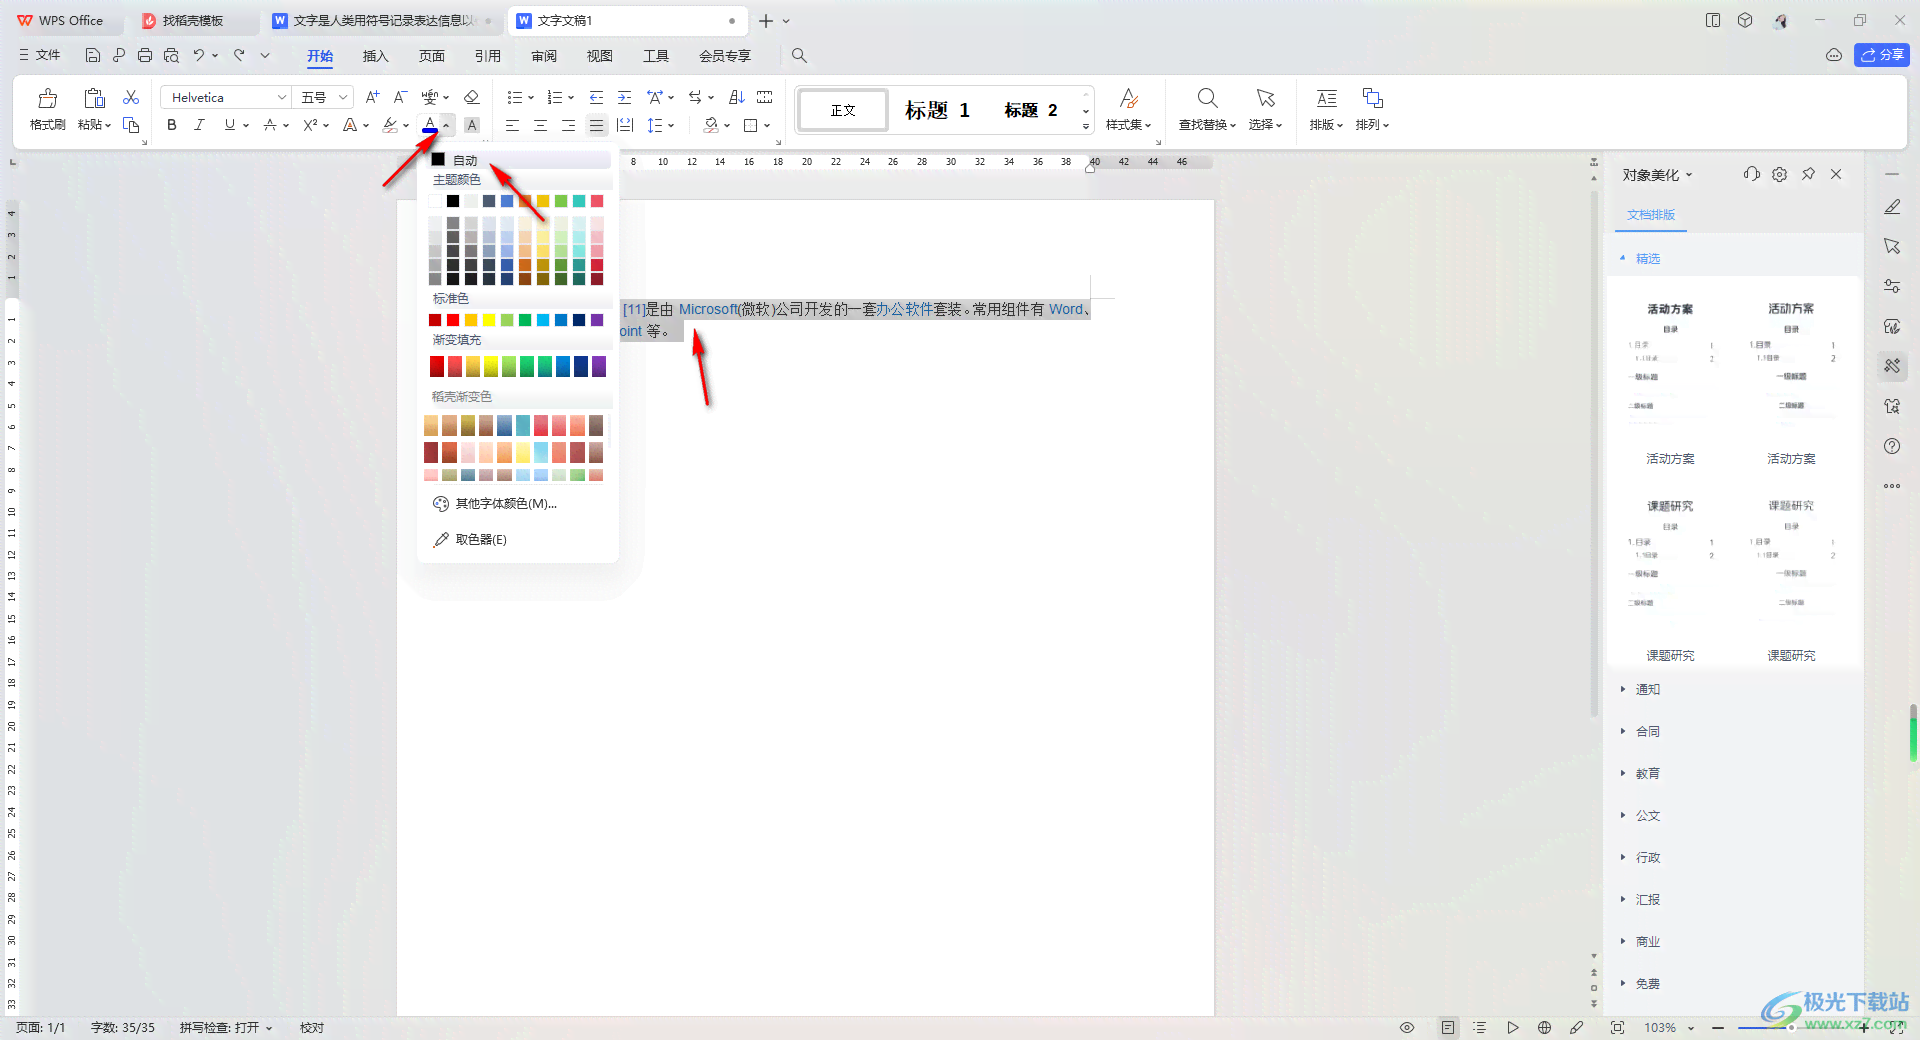Select justify text alignment
This screenshot has height=1040, width=1920.
pos(596,125)
